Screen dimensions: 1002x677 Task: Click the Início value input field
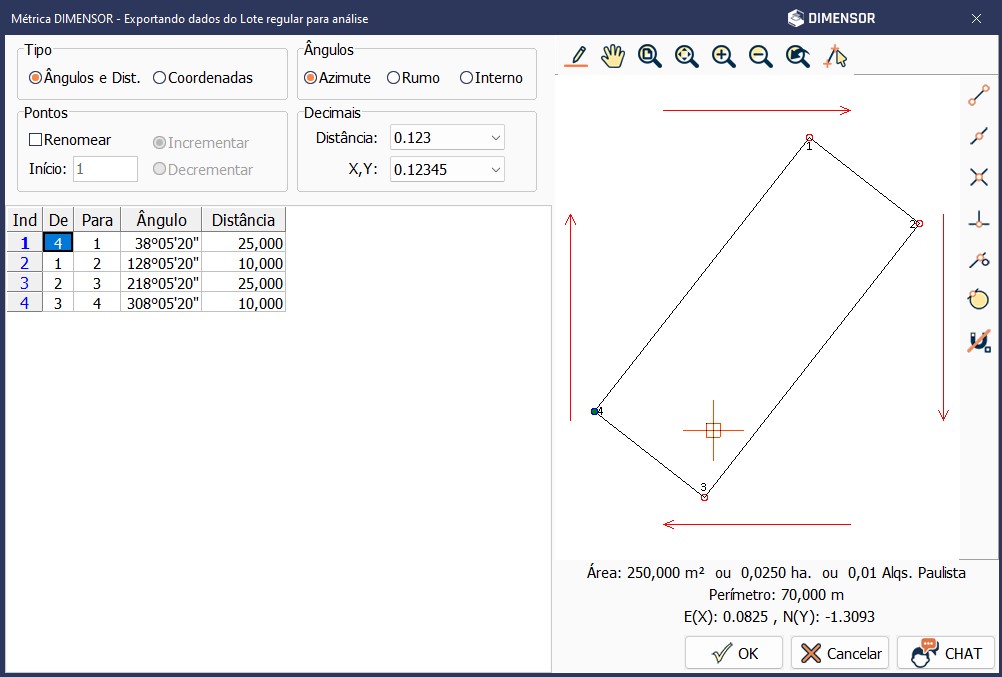click(105, 168)
